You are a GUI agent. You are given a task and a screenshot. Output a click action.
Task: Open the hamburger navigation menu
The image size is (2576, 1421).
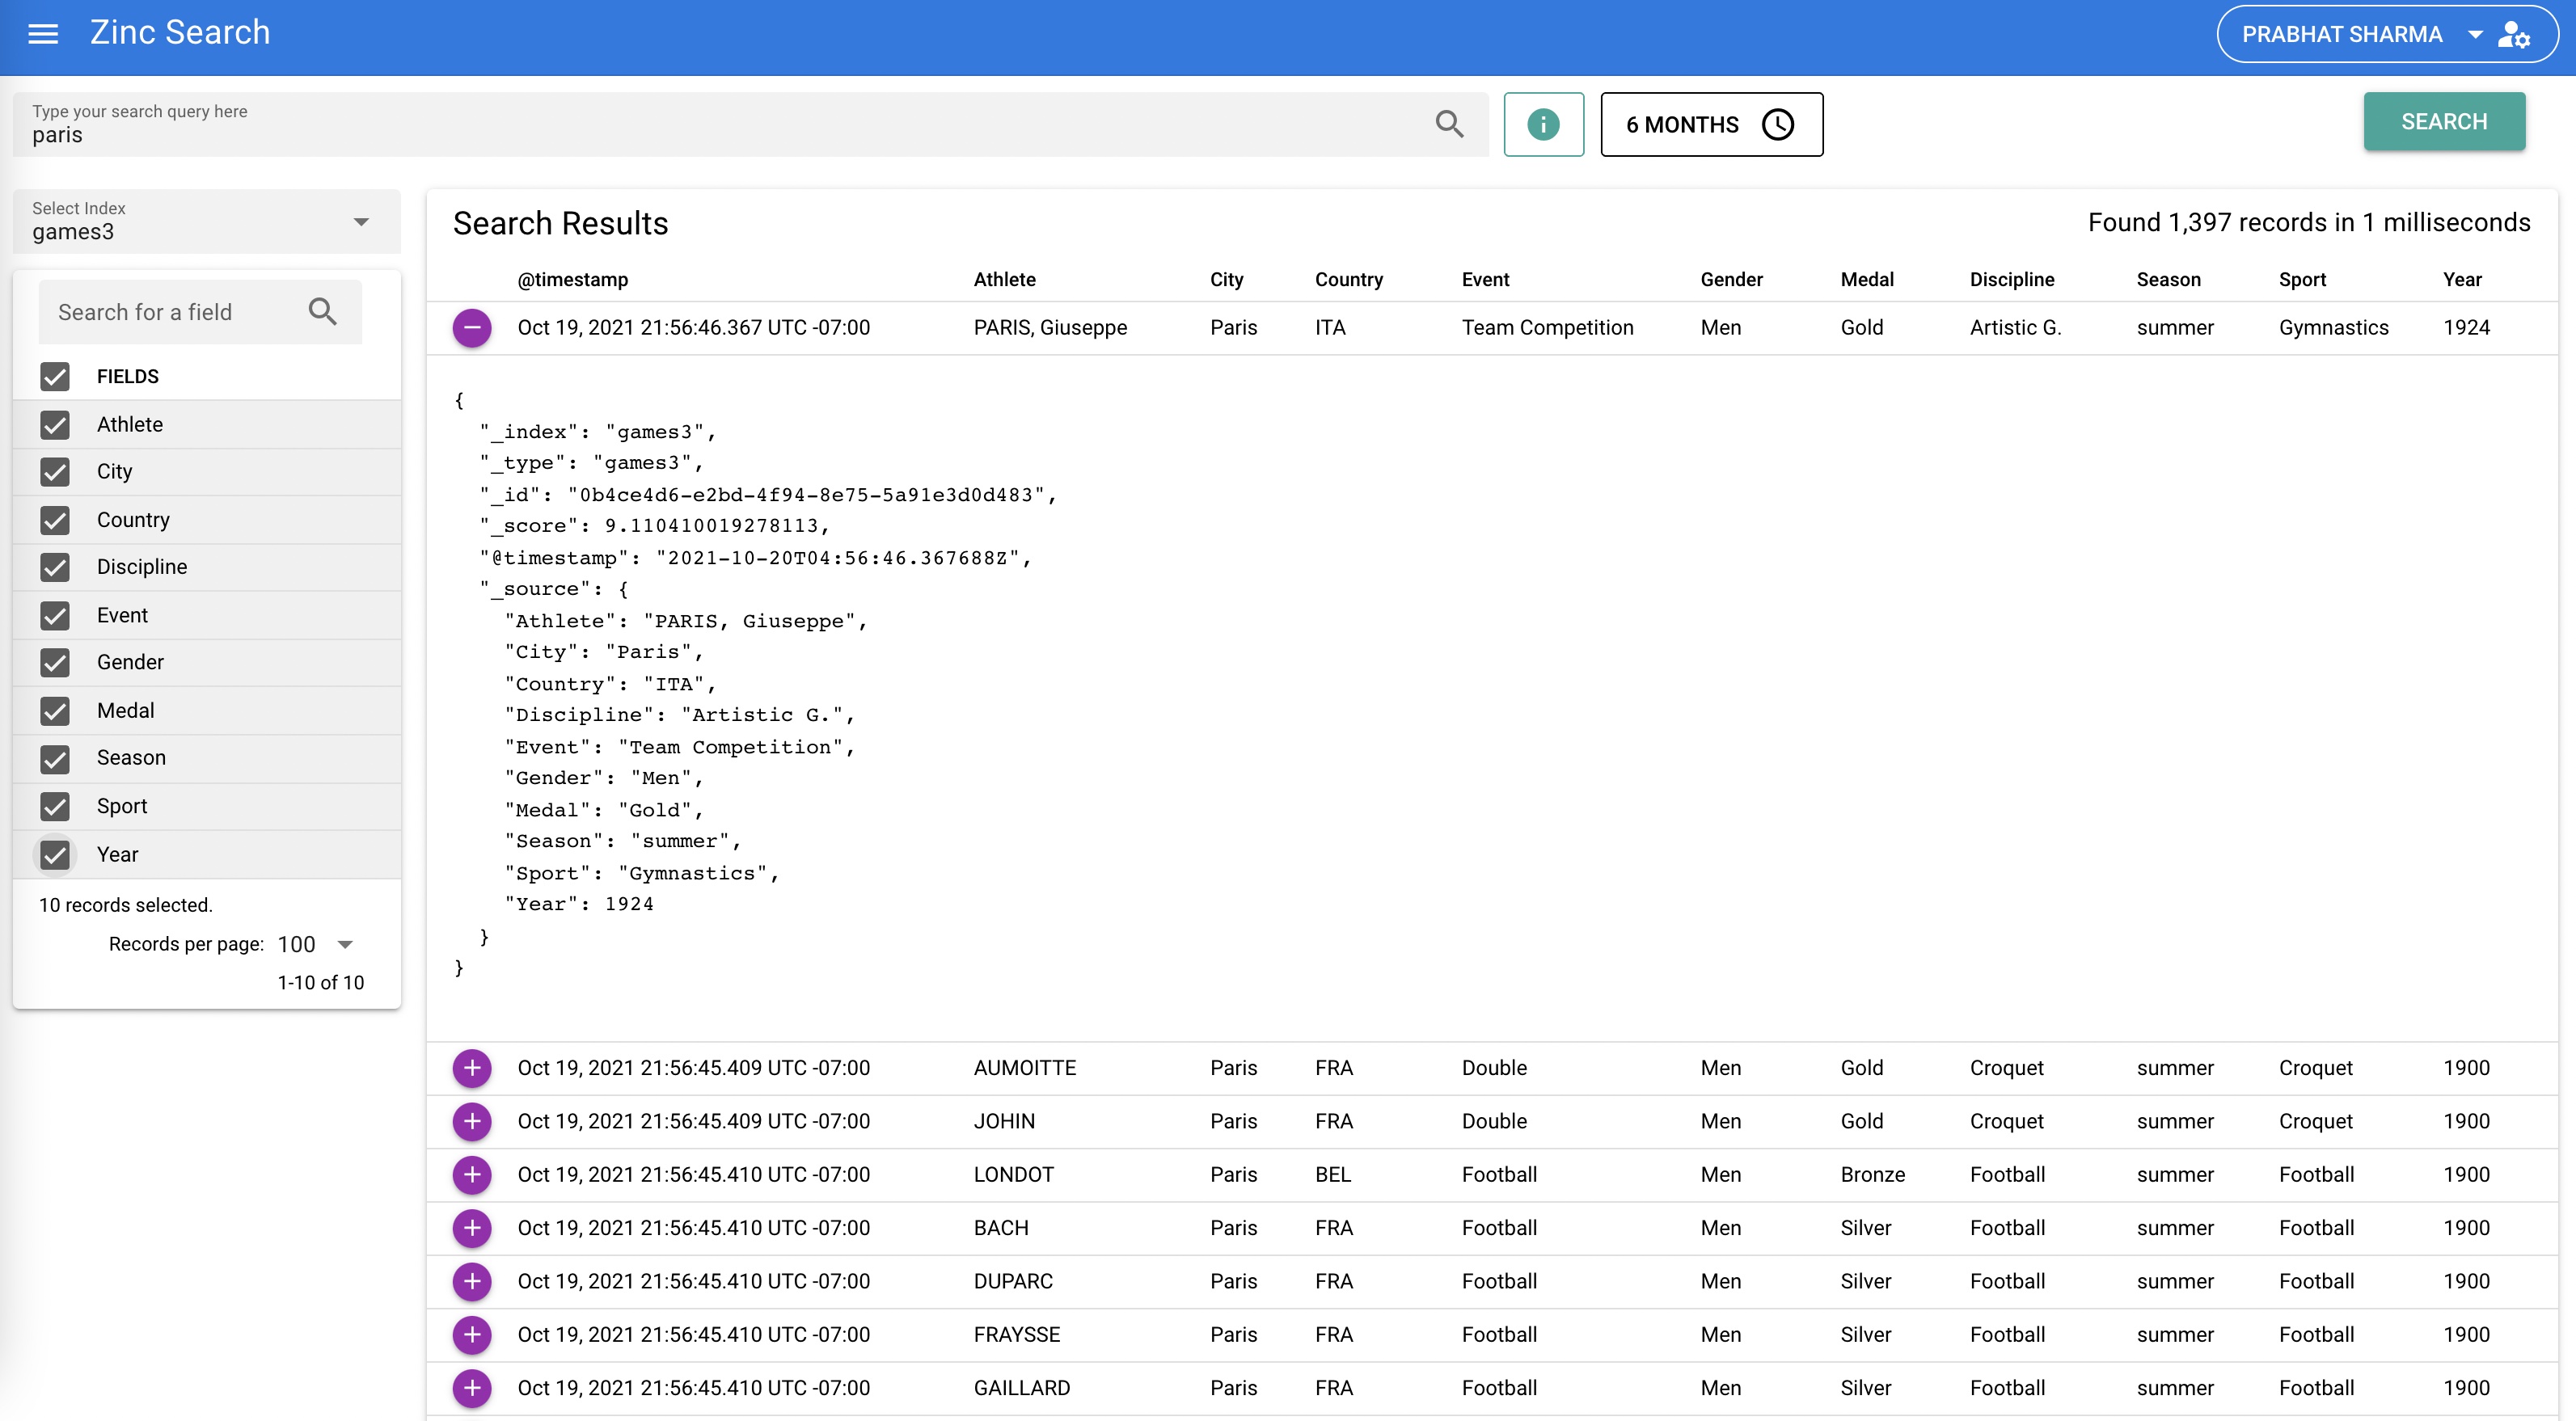tap(43, 34)
